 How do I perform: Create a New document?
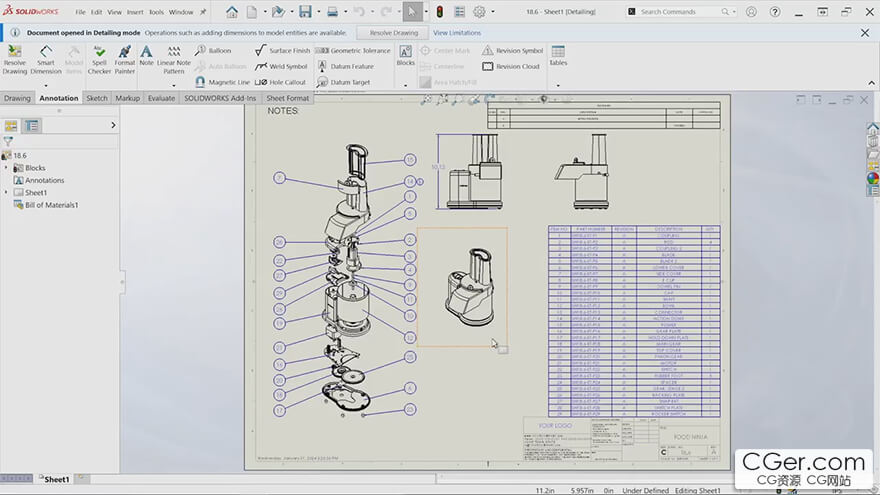(x=252, y=11)
